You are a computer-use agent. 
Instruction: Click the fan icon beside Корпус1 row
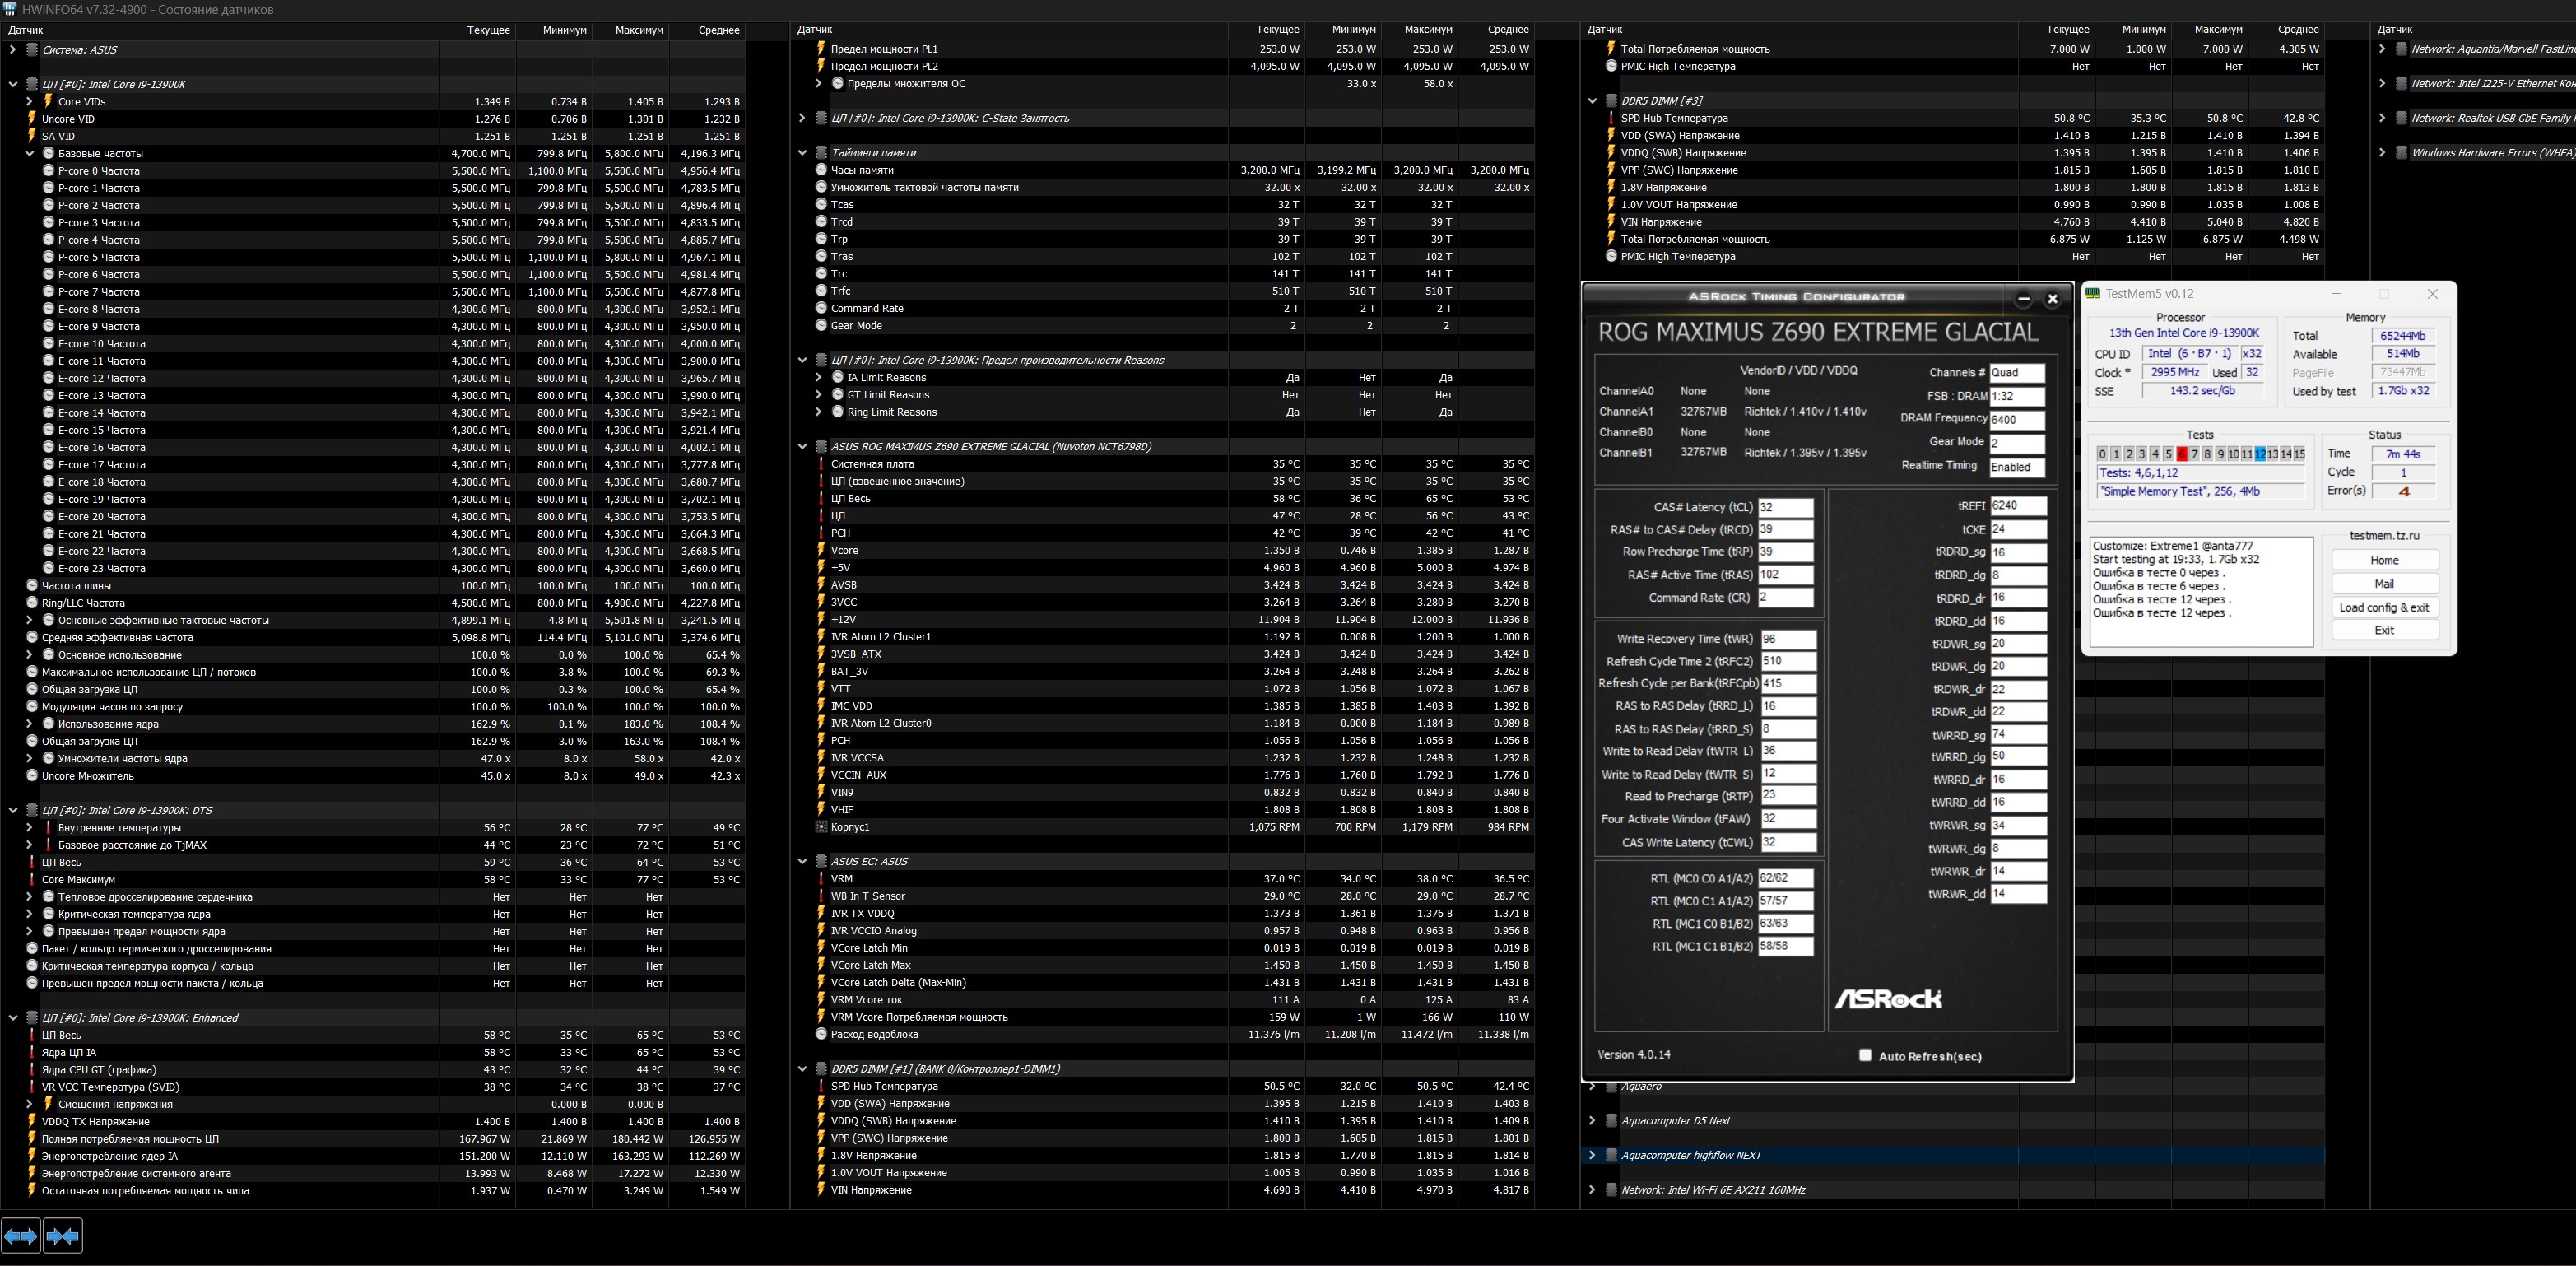click(x=821, y=827)
